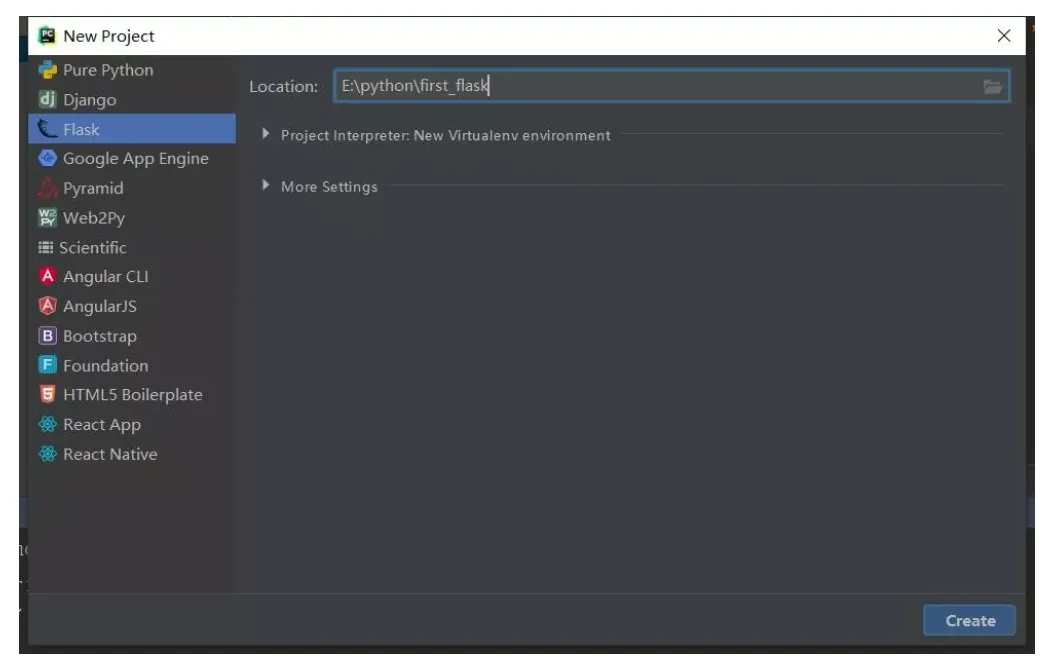Click the Foundation F icon
The height and width of the screenshot is (672, 1049).
click(x=47, y=365)
